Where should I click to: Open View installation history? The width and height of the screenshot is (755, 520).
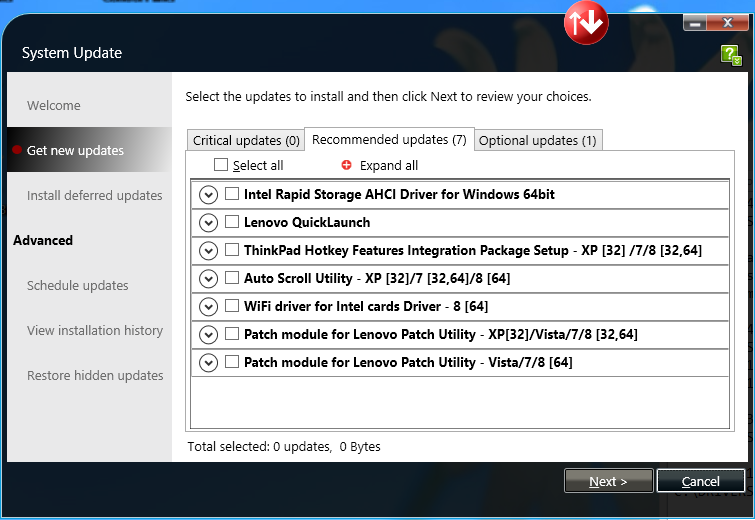[95, 330]
